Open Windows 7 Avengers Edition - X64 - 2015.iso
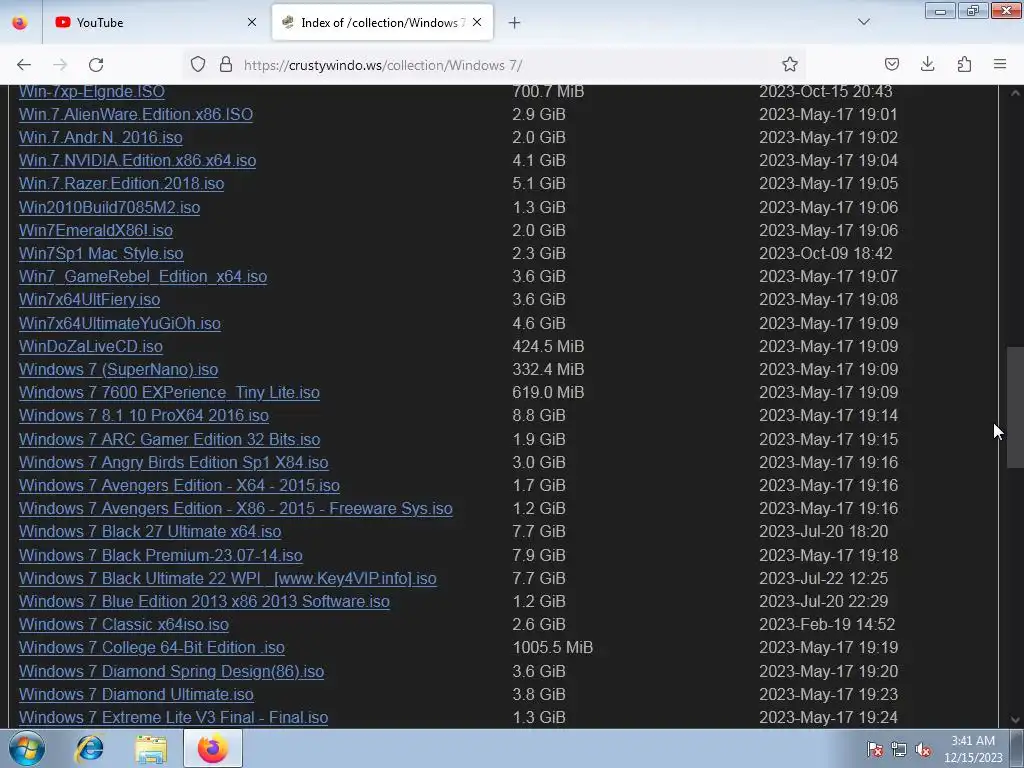The width and height of the screenshot is (1024, 768). [179, 486]
